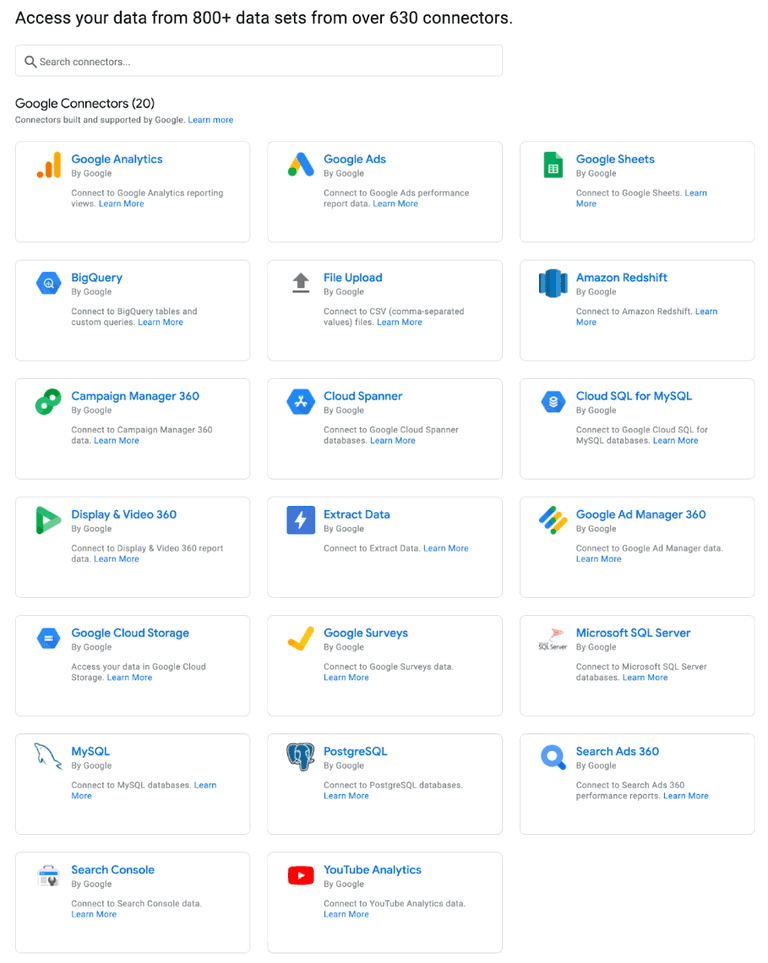Open the Cloud Spanner connector icon
Image resolution: width=768 pixels, height=963 pixels.
[301, 402]
